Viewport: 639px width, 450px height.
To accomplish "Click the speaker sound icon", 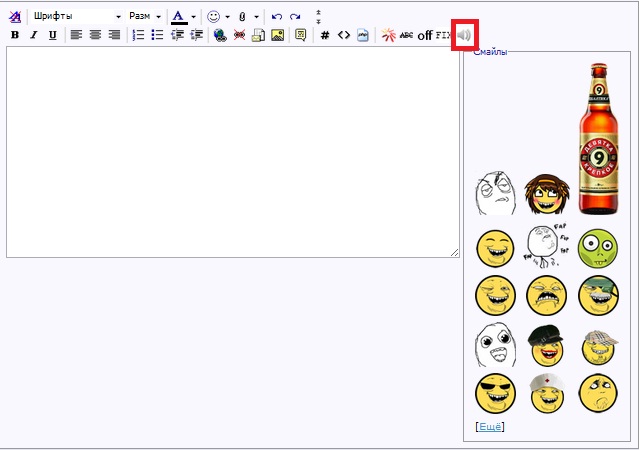I will click(464, 35).
